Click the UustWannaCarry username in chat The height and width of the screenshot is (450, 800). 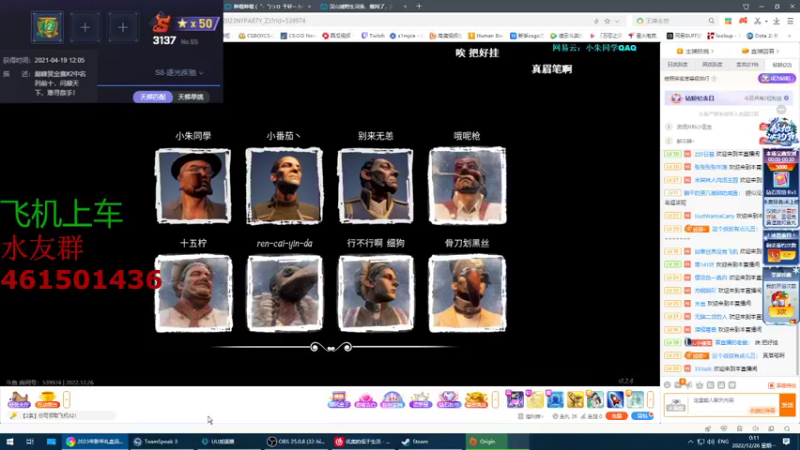click(714, 216)
